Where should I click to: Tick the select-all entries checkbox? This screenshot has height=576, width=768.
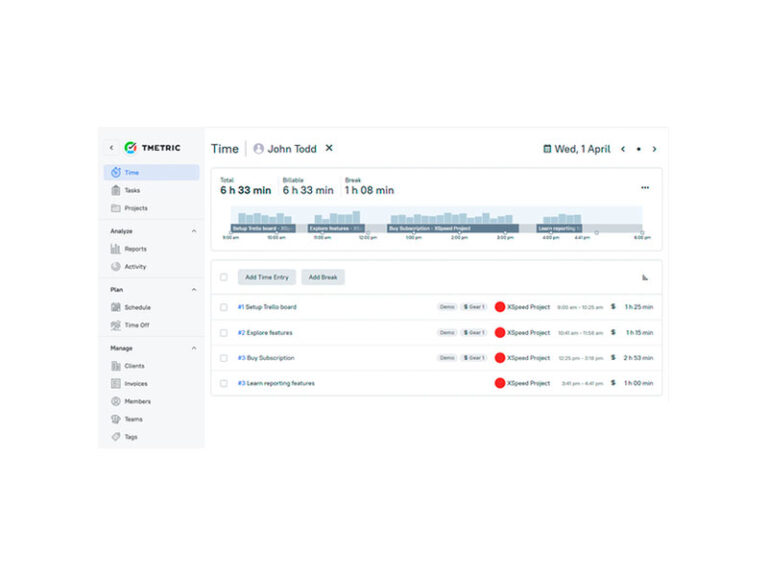click(224, 277)
